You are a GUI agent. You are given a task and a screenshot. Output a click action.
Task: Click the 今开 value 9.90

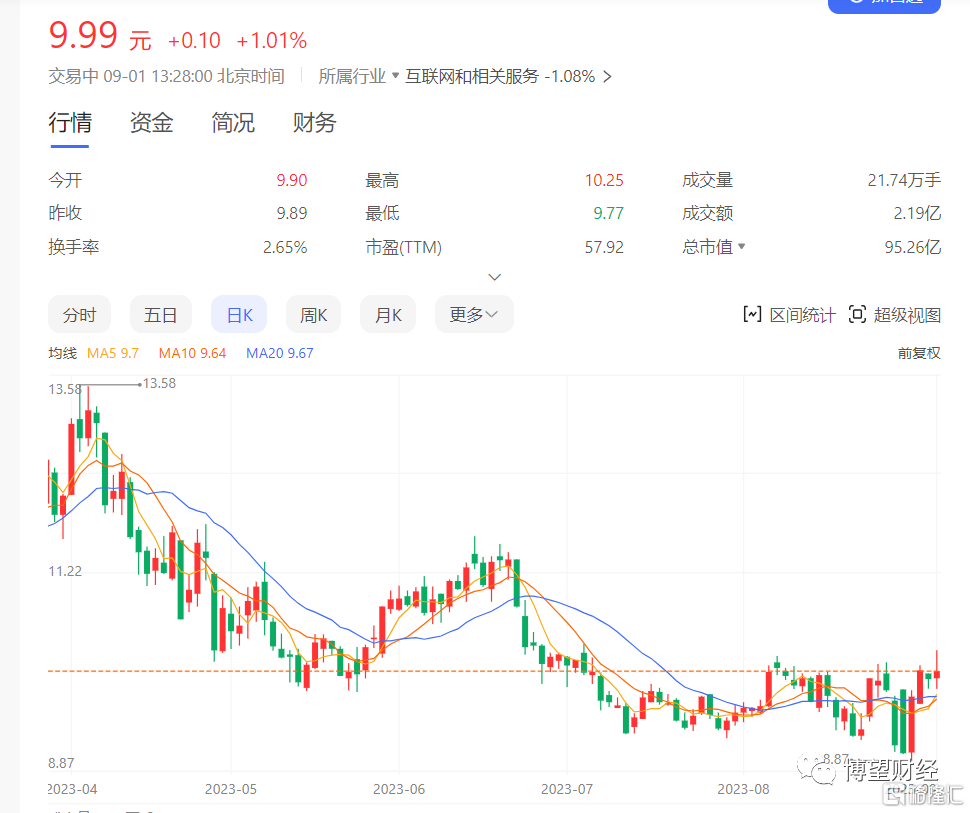click(x=291, y=180)
